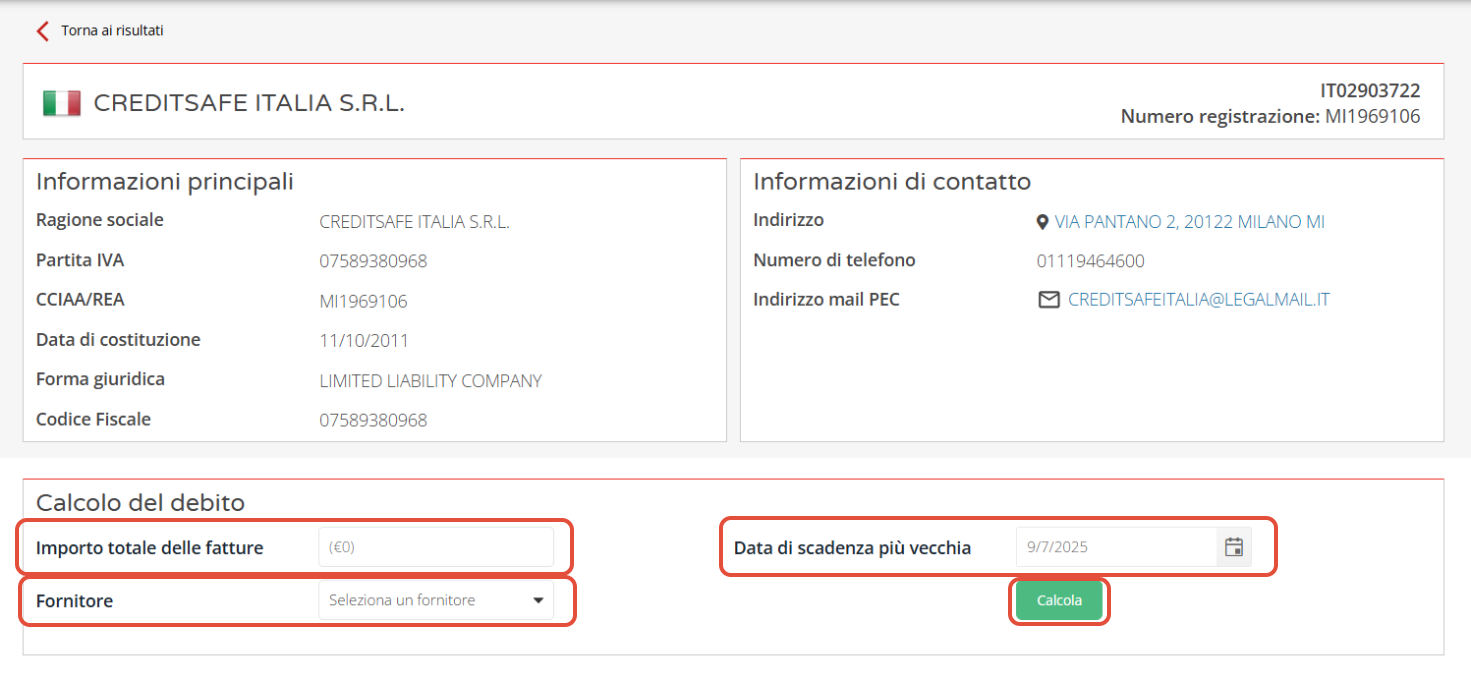1471x680 pixels.
Task: Click the Italian flag icon
Action: [x=62, y=103]
